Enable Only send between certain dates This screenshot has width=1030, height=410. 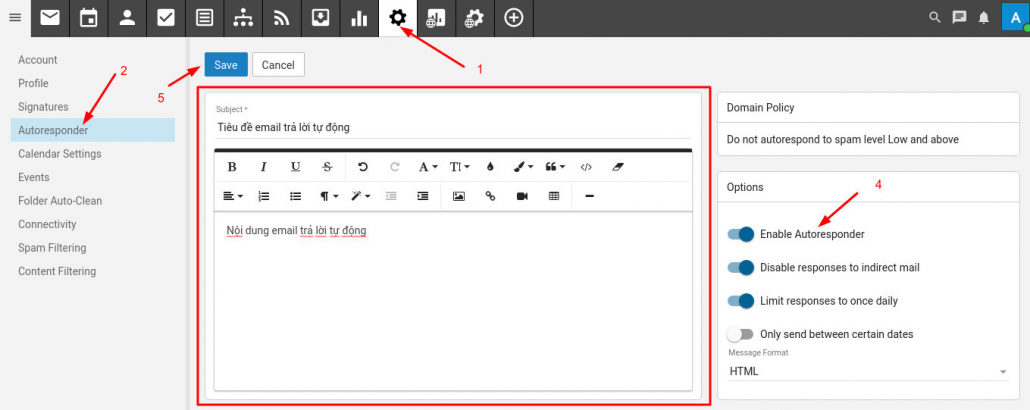[x=740, y=334]
